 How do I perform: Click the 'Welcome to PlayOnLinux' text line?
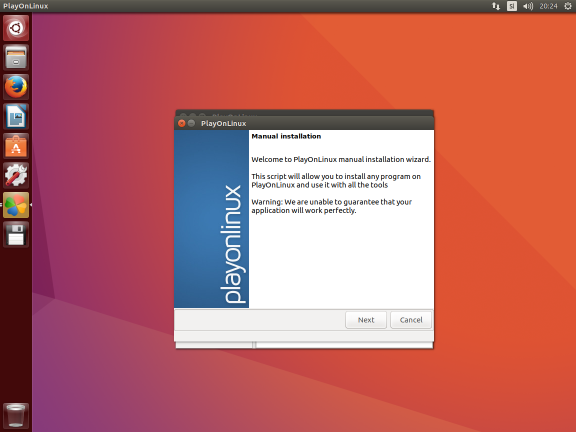[341, 159]
